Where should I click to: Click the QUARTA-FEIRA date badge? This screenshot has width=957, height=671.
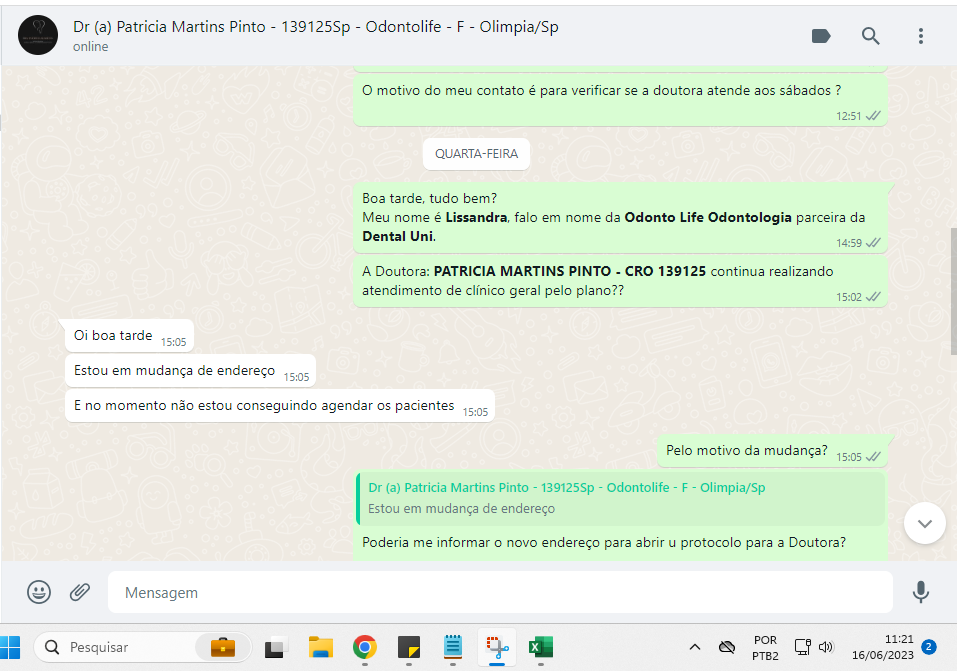click(x=476, y=154)
